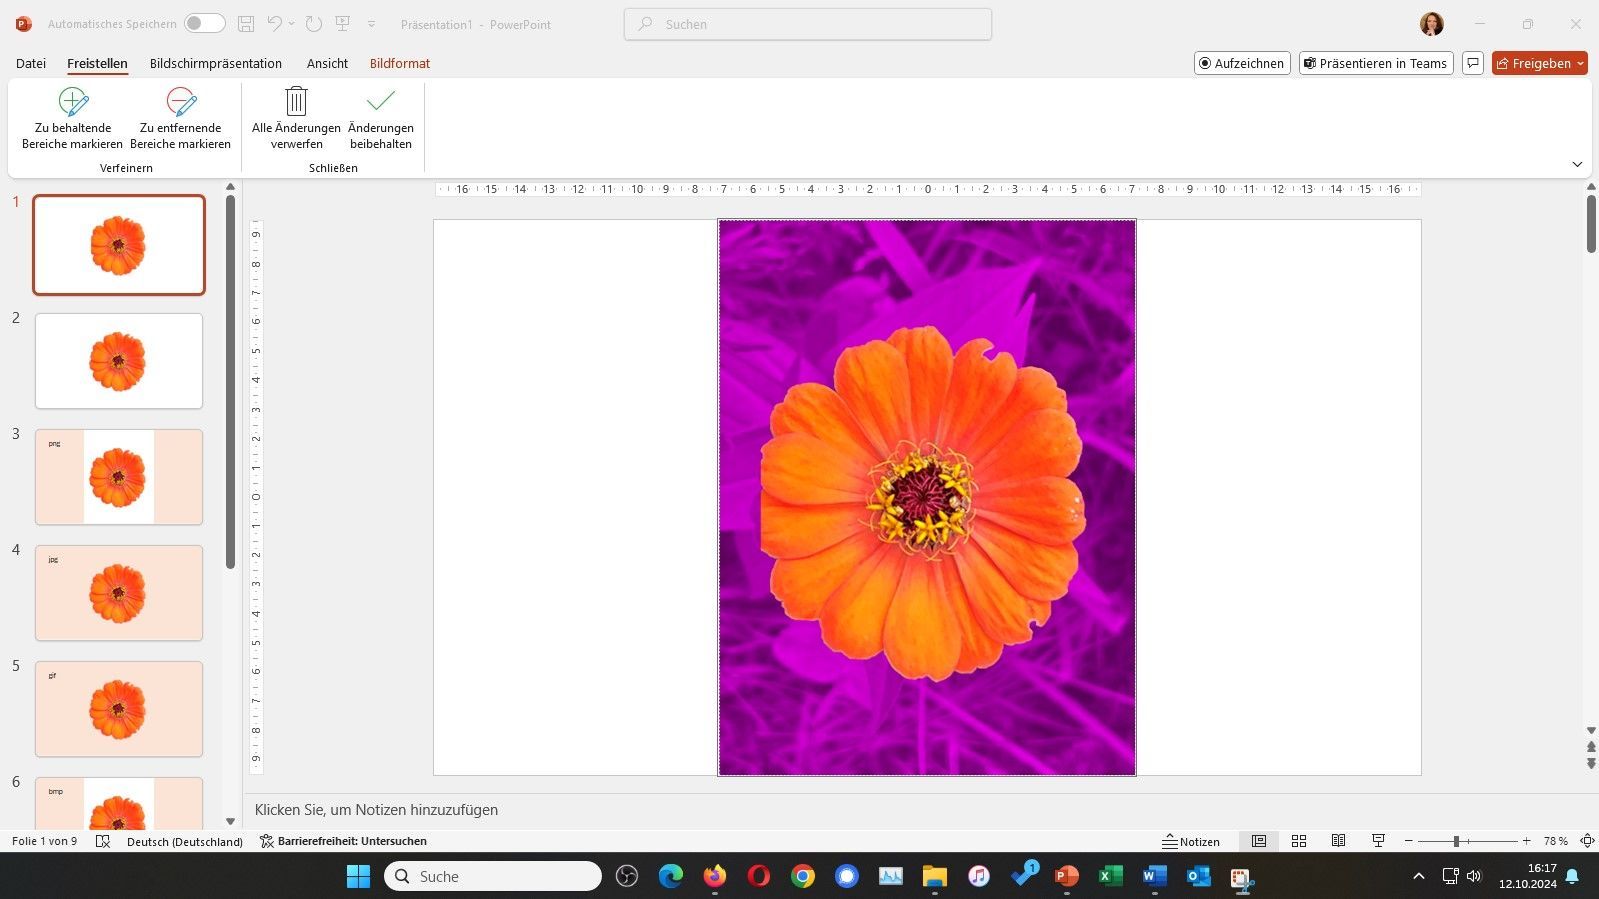Open Customize Quick Access Toolbar dropdown
Viewport: 1599px width, 899px height.
click(x=371, y=24)
